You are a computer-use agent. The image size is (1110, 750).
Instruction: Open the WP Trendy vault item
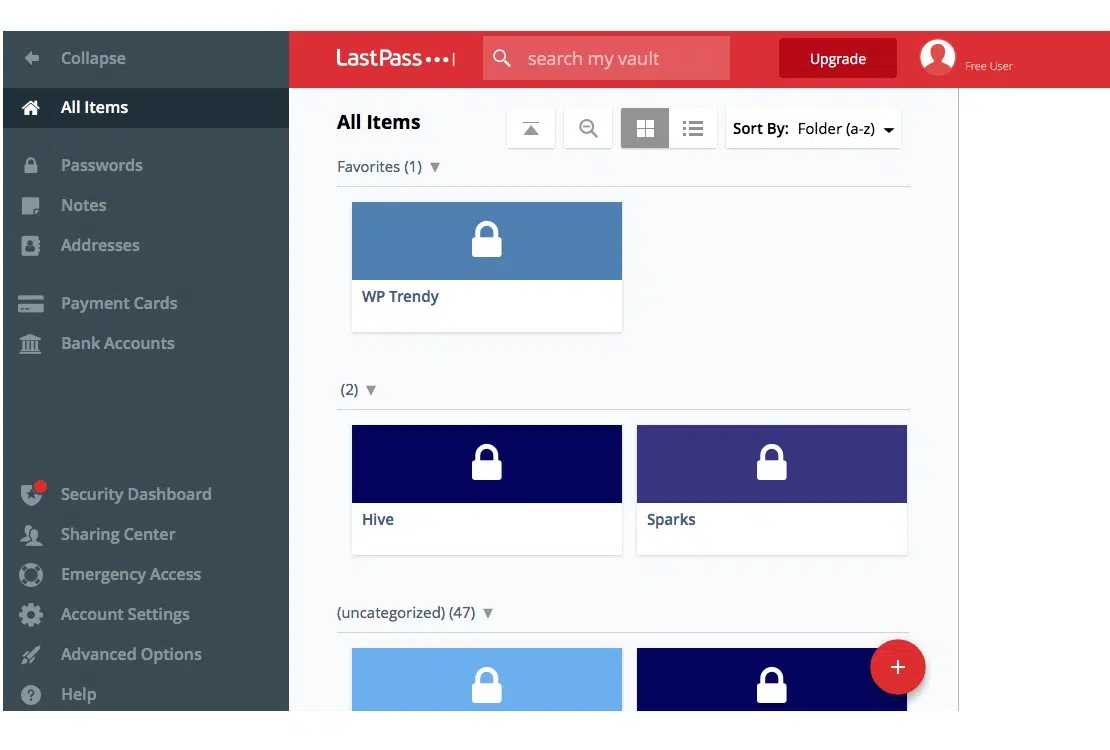[486, 266]
